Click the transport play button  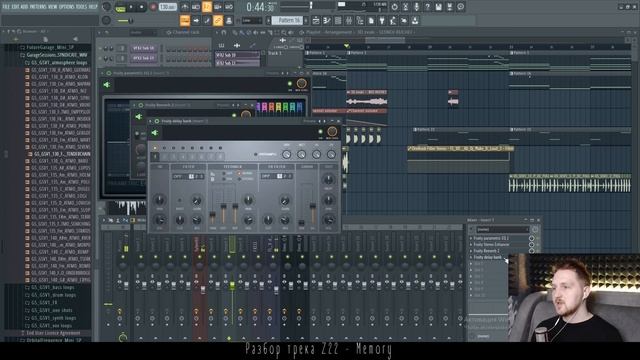coord(131,7)
